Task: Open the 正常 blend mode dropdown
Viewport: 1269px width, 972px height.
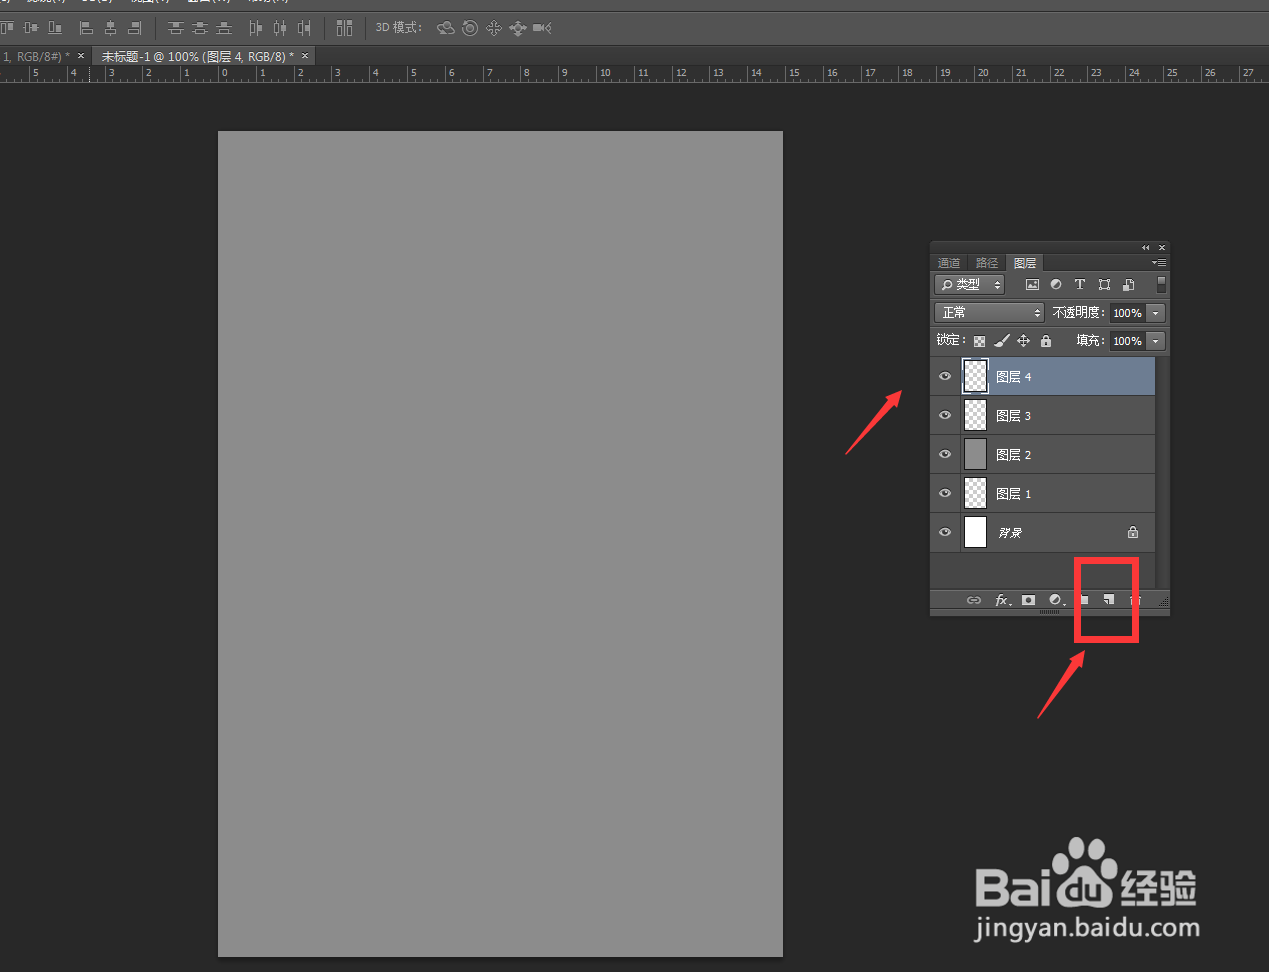Action: (989, 313)
